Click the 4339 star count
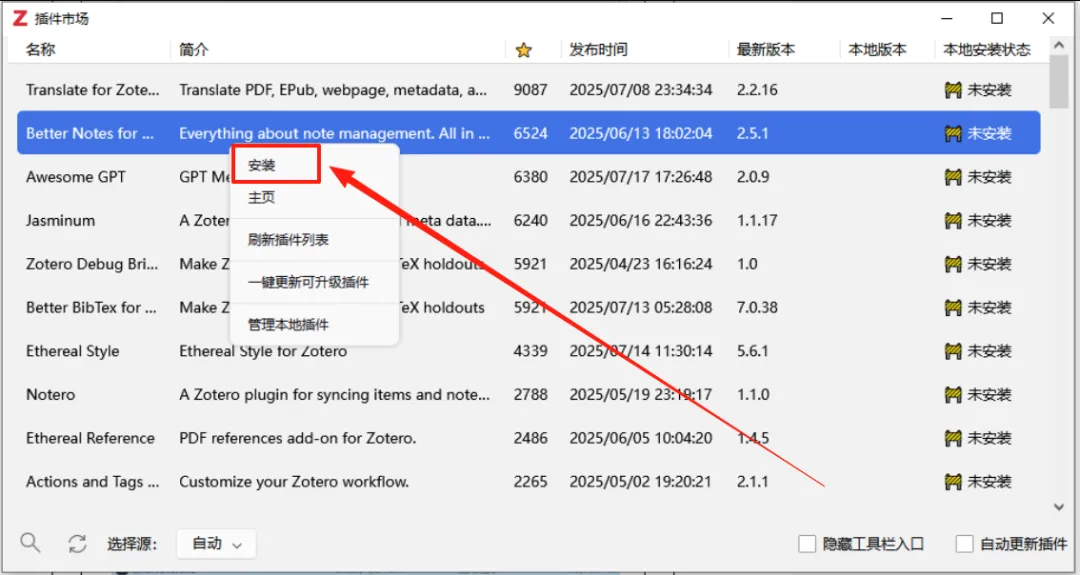This screenshot has width=1080, height=575. [x=530, y=351]
